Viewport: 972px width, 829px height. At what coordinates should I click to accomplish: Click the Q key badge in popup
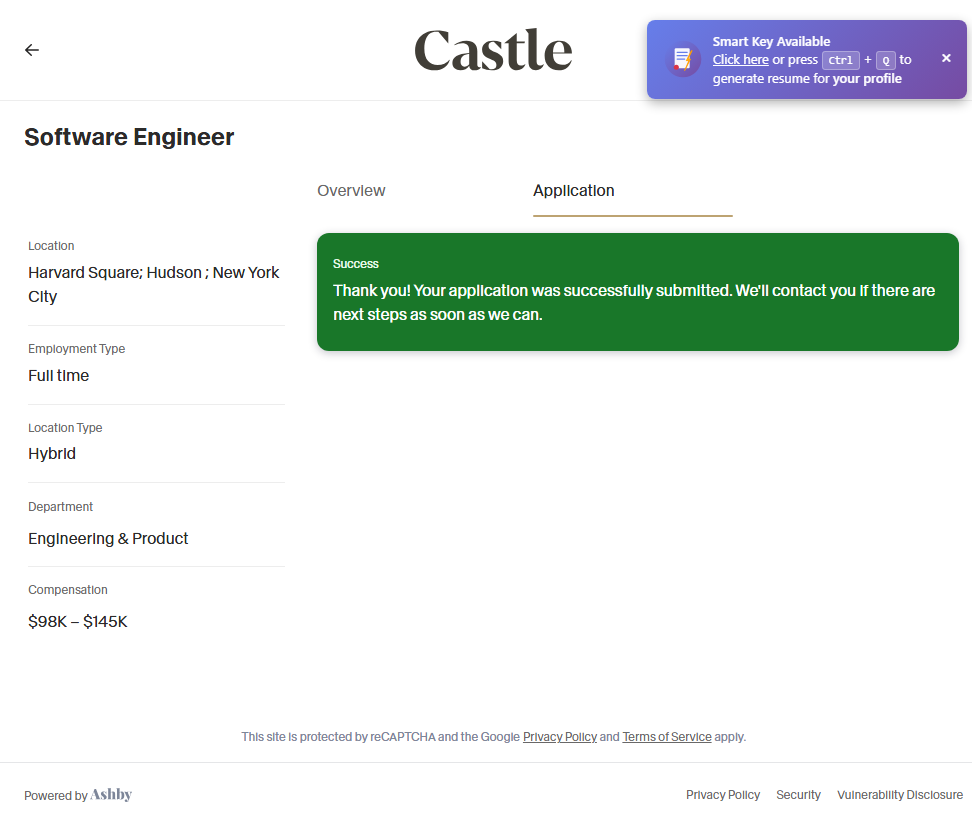[x=885, y=60]
